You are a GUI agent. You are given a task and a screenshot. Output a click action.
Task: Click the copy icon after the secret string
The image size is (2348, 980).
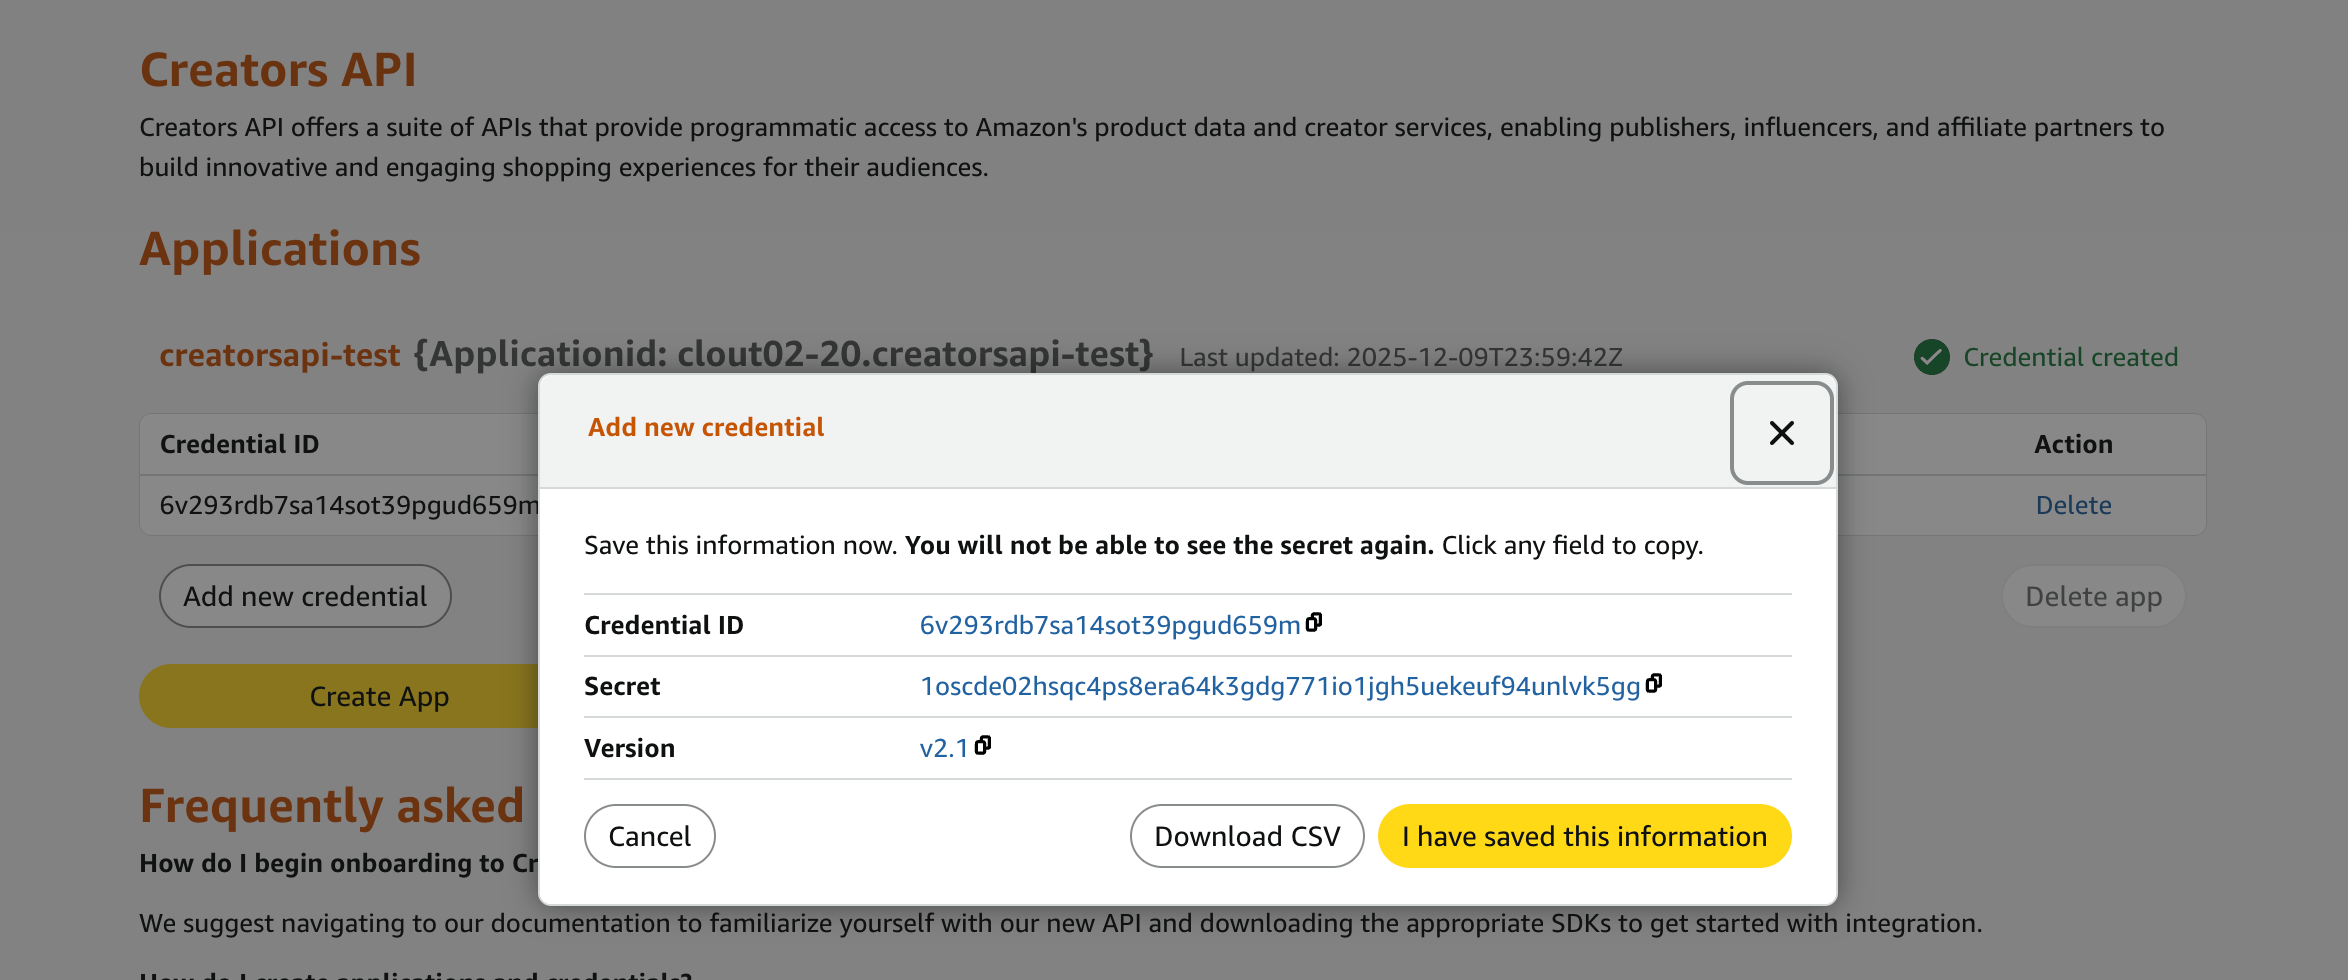pyautogui.click(x=1655, y=684)
